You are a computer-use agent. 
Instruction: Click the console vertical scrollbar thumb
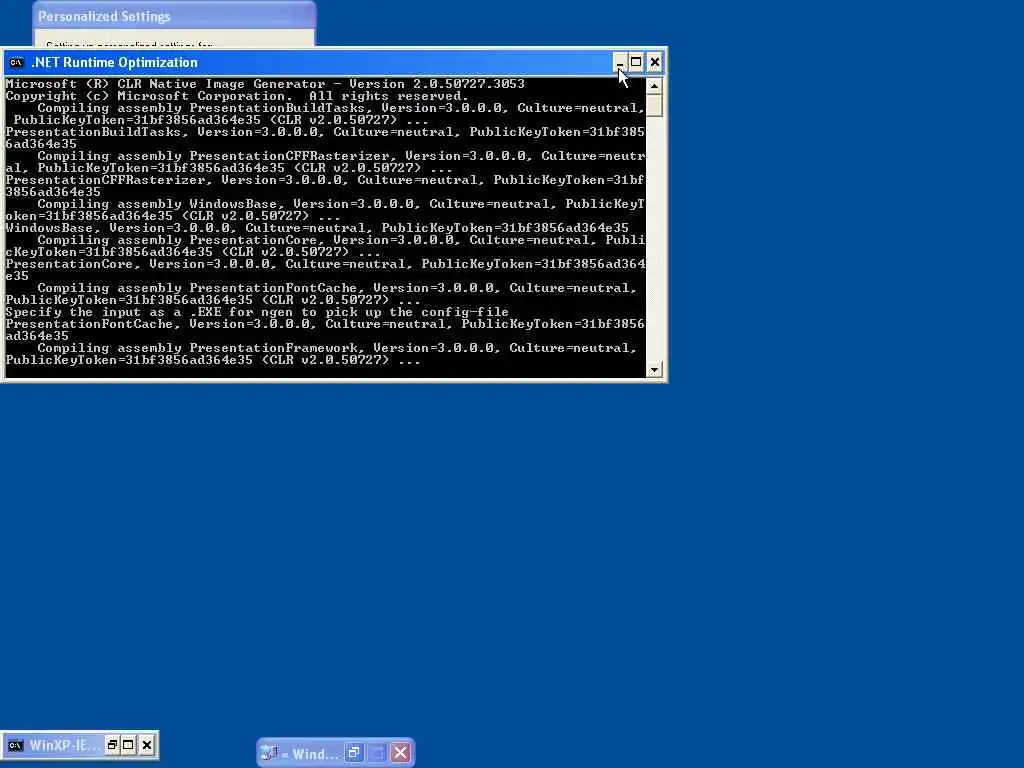click(654, 105)
